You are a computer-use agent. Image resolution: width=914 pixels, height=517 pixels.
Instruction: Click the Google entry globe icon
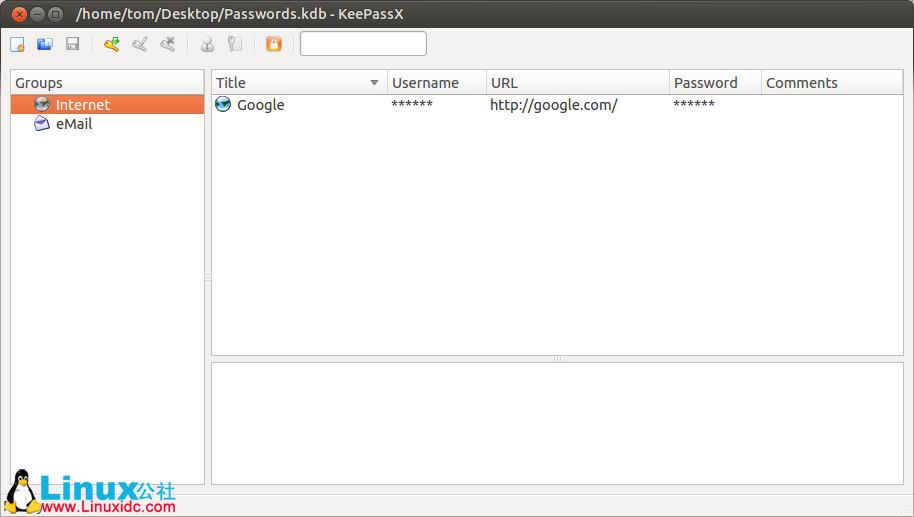223,104
